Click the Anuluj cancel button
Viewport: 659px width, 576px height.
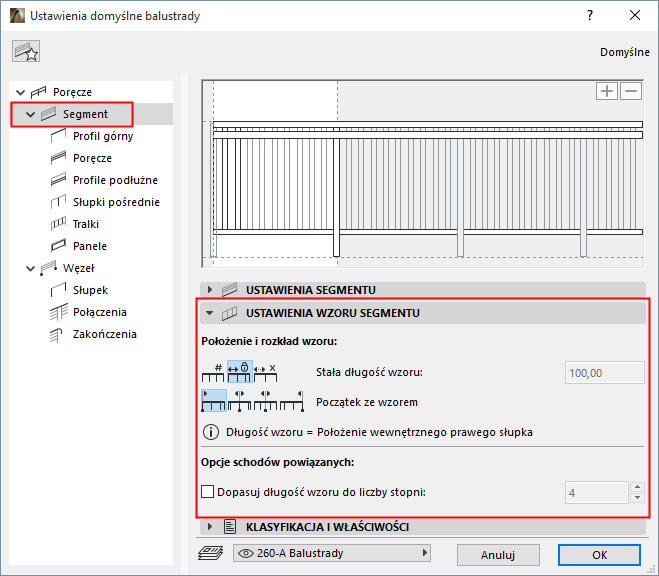[x=498, y=555]
